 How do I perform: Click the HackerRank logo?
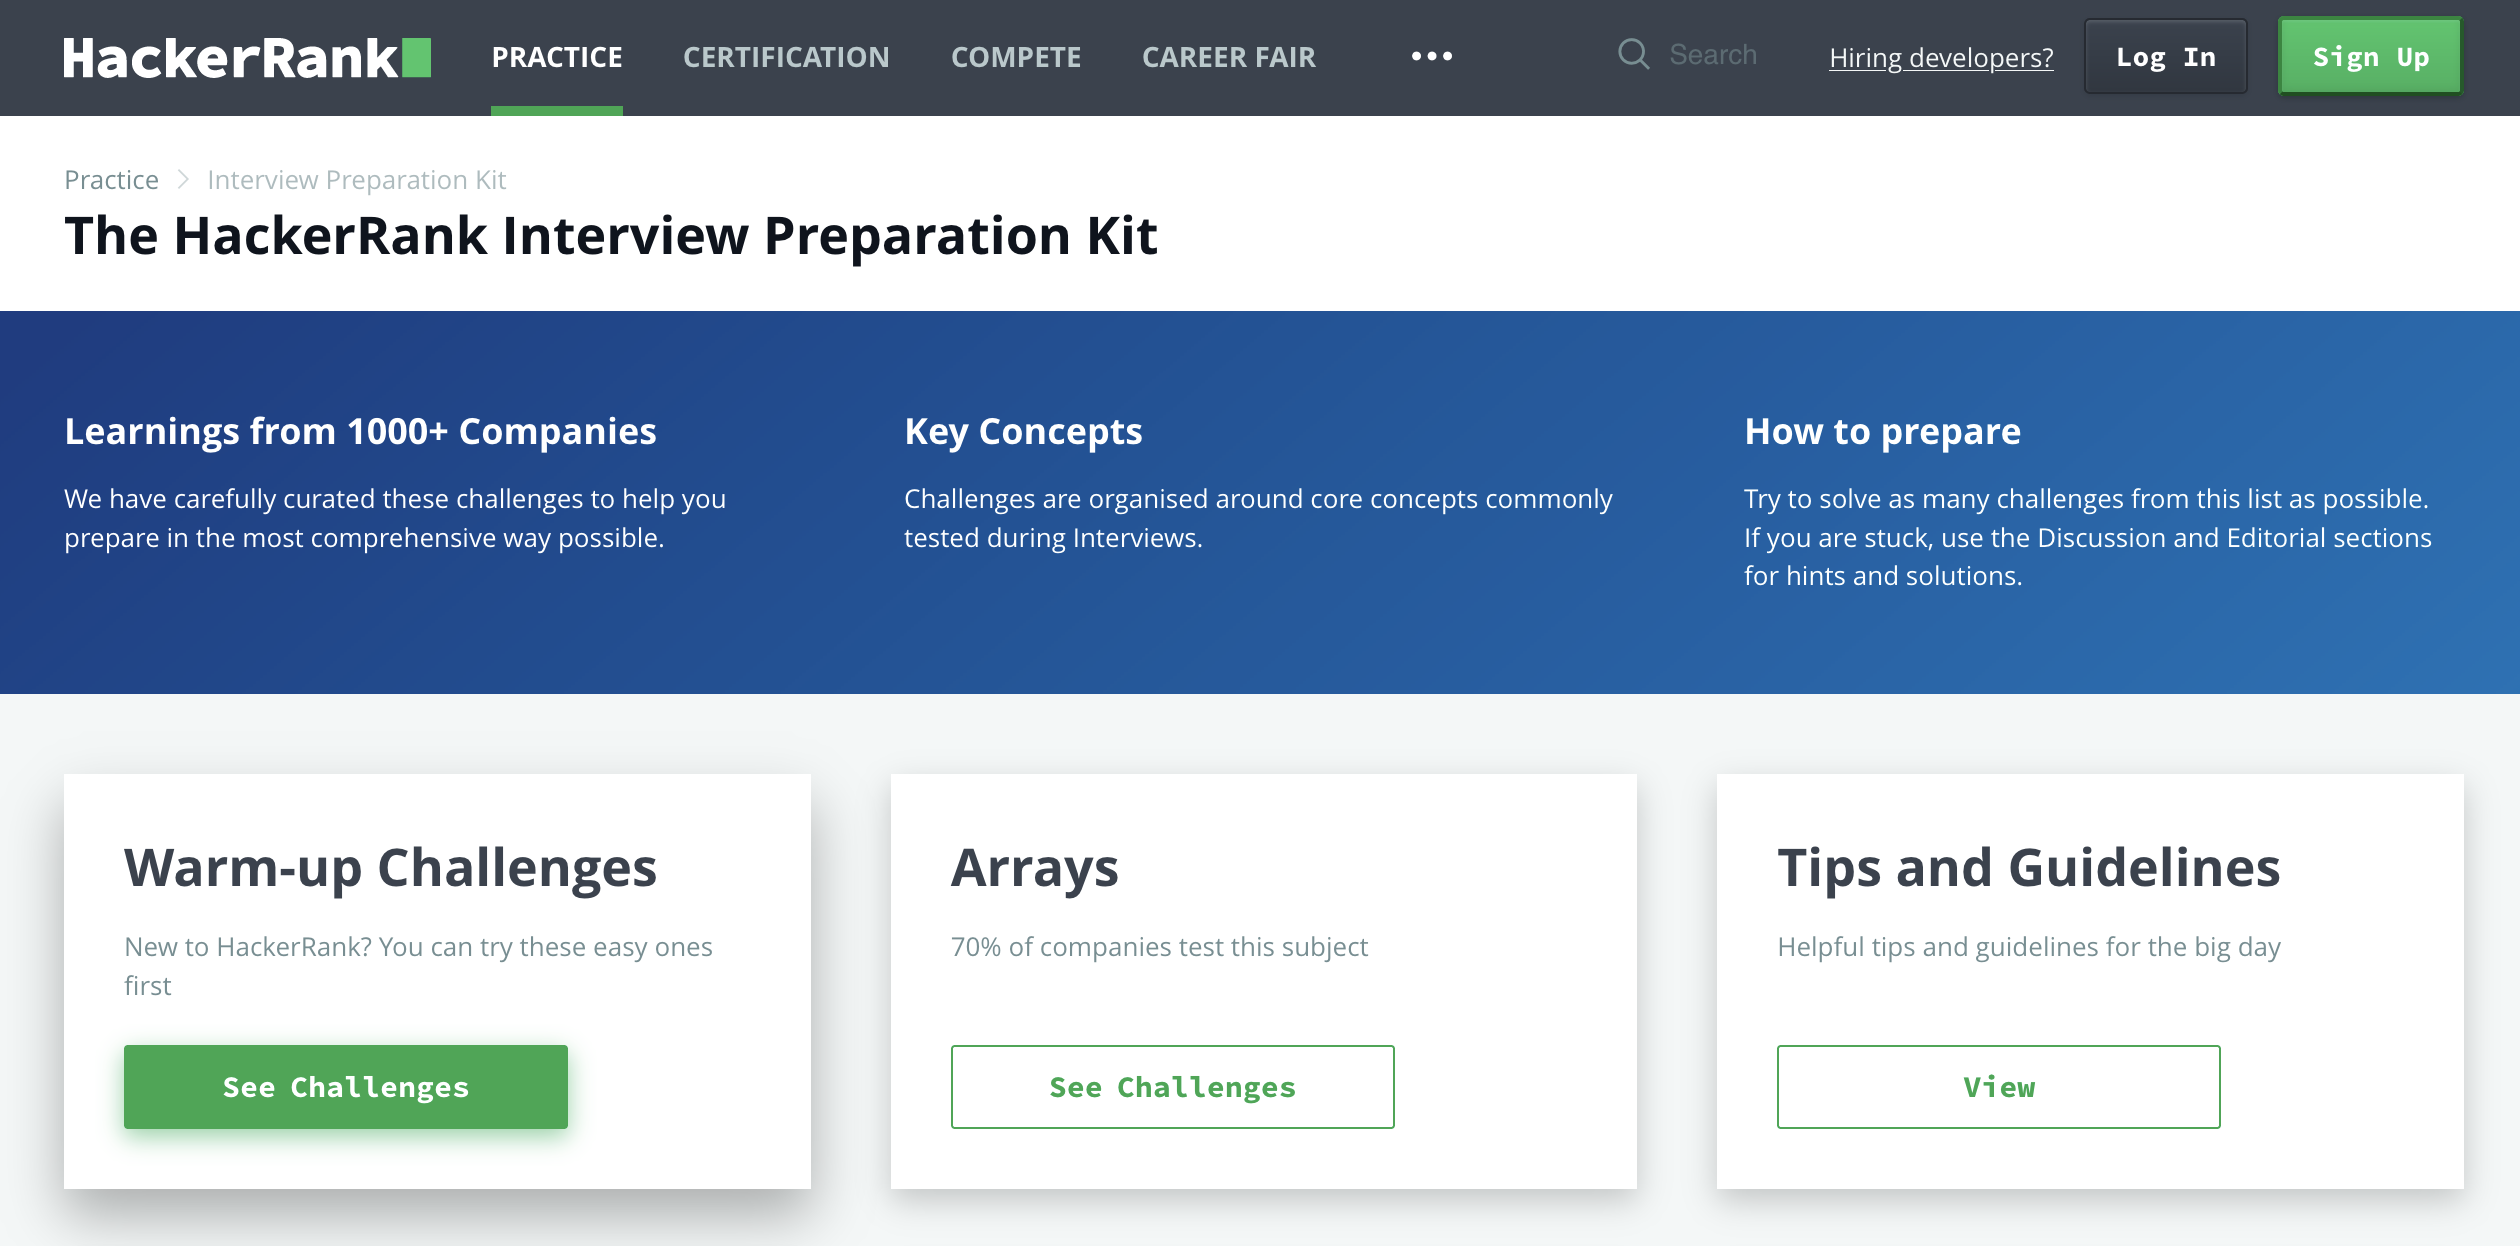click(x=246, y=57)
